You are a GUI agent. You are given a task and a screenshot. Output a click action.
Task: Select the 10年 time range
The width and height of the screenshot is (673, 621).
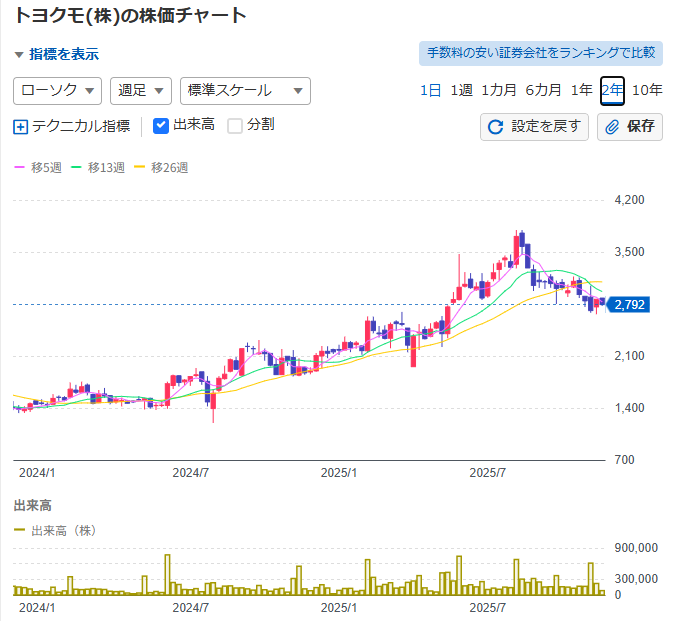[x=648, y=90]
